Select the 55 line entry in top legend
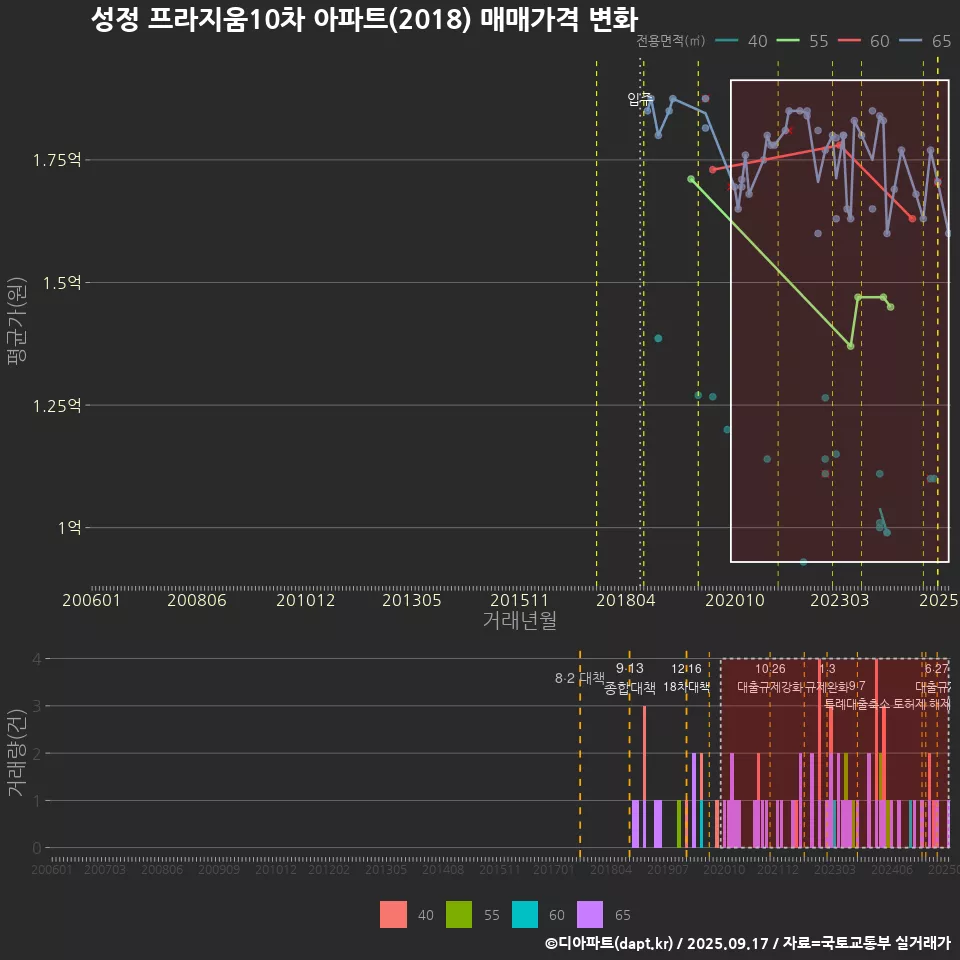 point(803,41)
